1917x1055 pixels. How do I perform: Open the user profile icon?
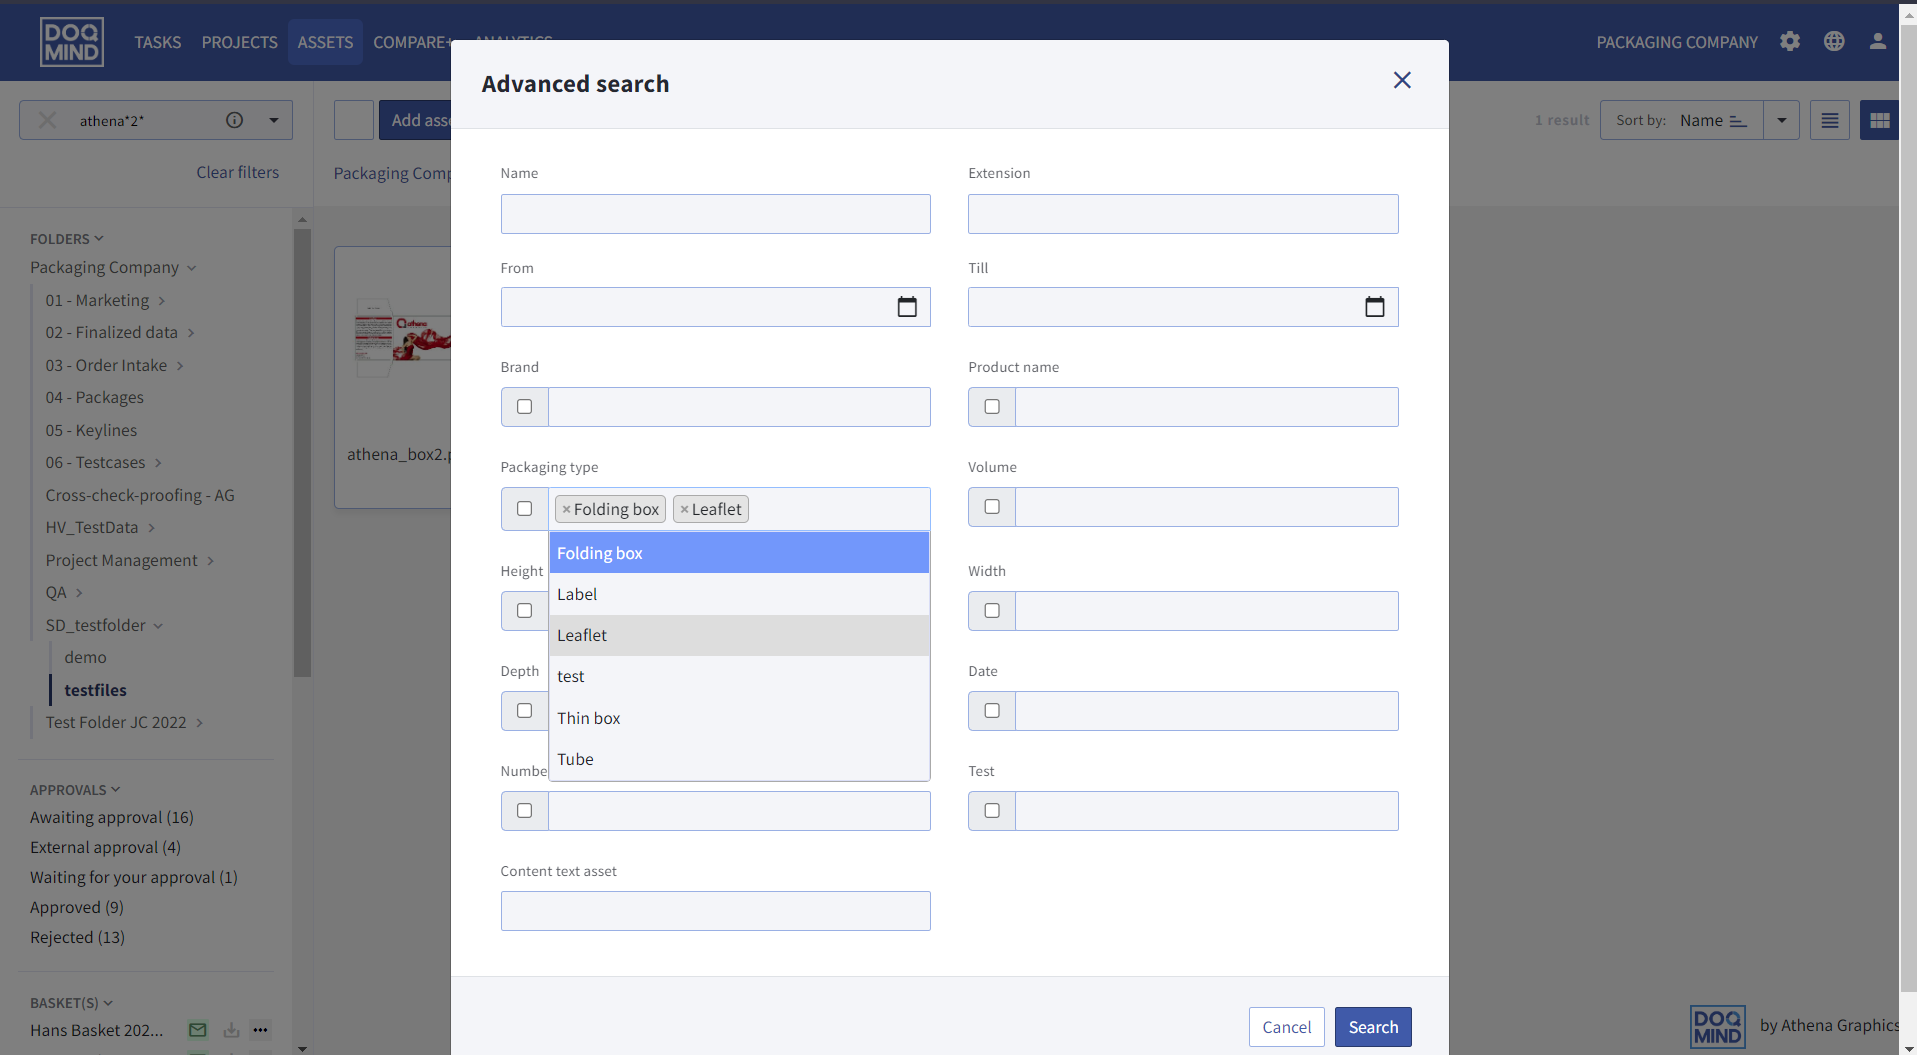click(1877, 41)
